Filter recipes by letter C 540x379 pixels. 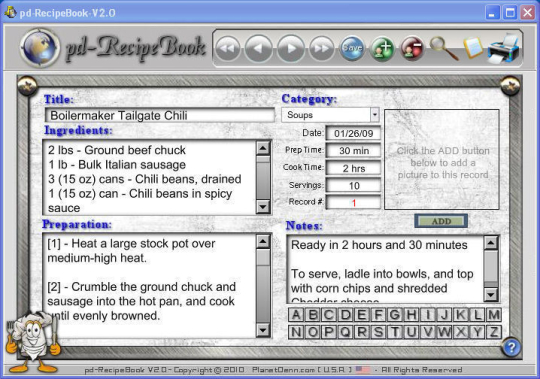coord(329,315)
